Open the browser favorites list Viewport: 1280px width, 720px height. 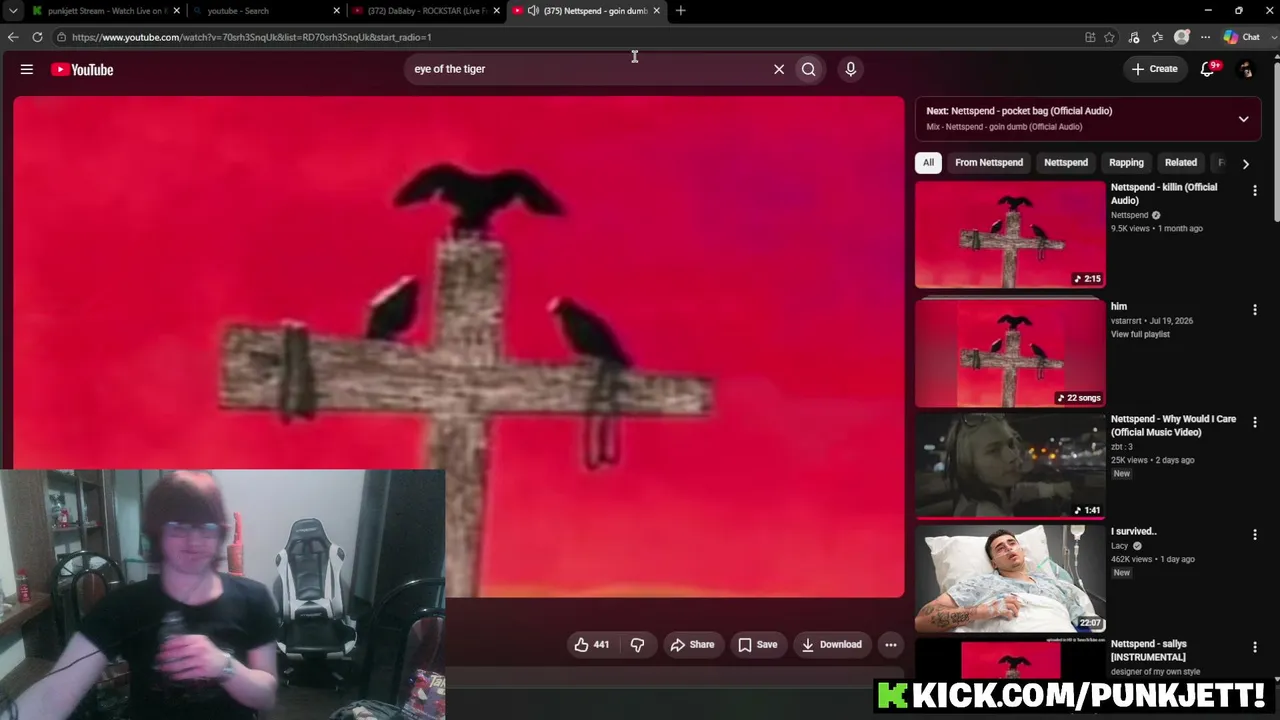pyautogui.click(x=1157, y=37)
